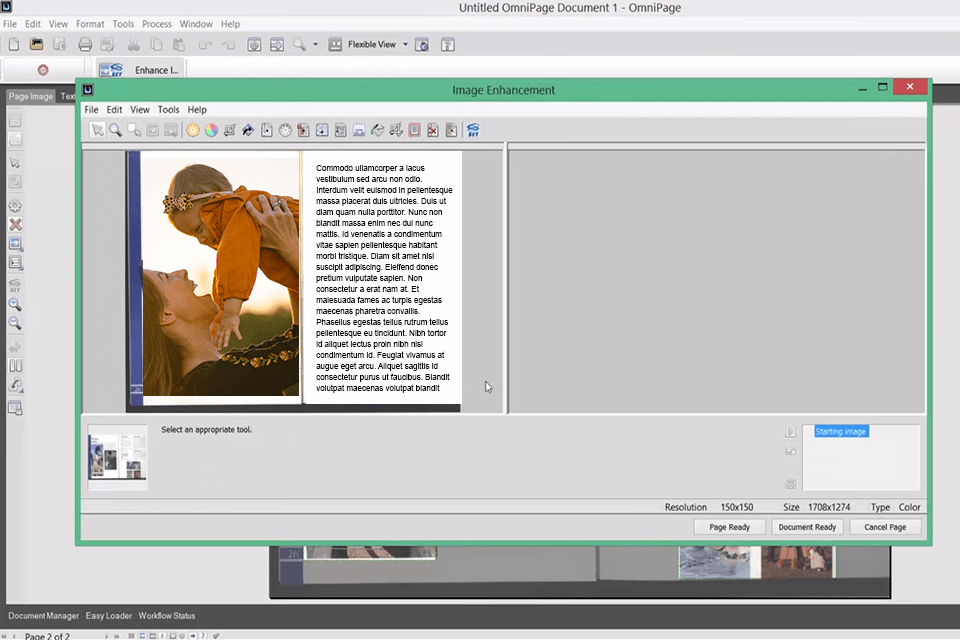Open the Easy Loader tab
The image size is (960, 640).
point(108,616)
